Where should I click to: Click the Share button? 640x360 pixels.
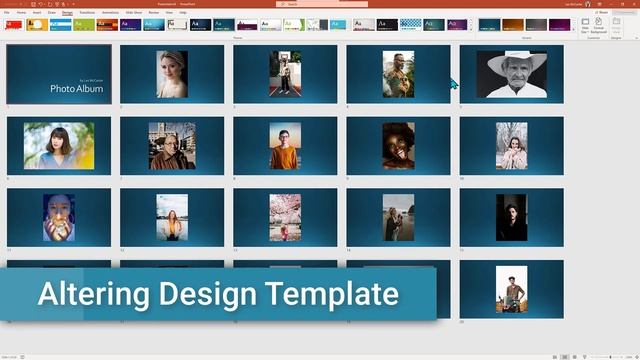point(602,13)
